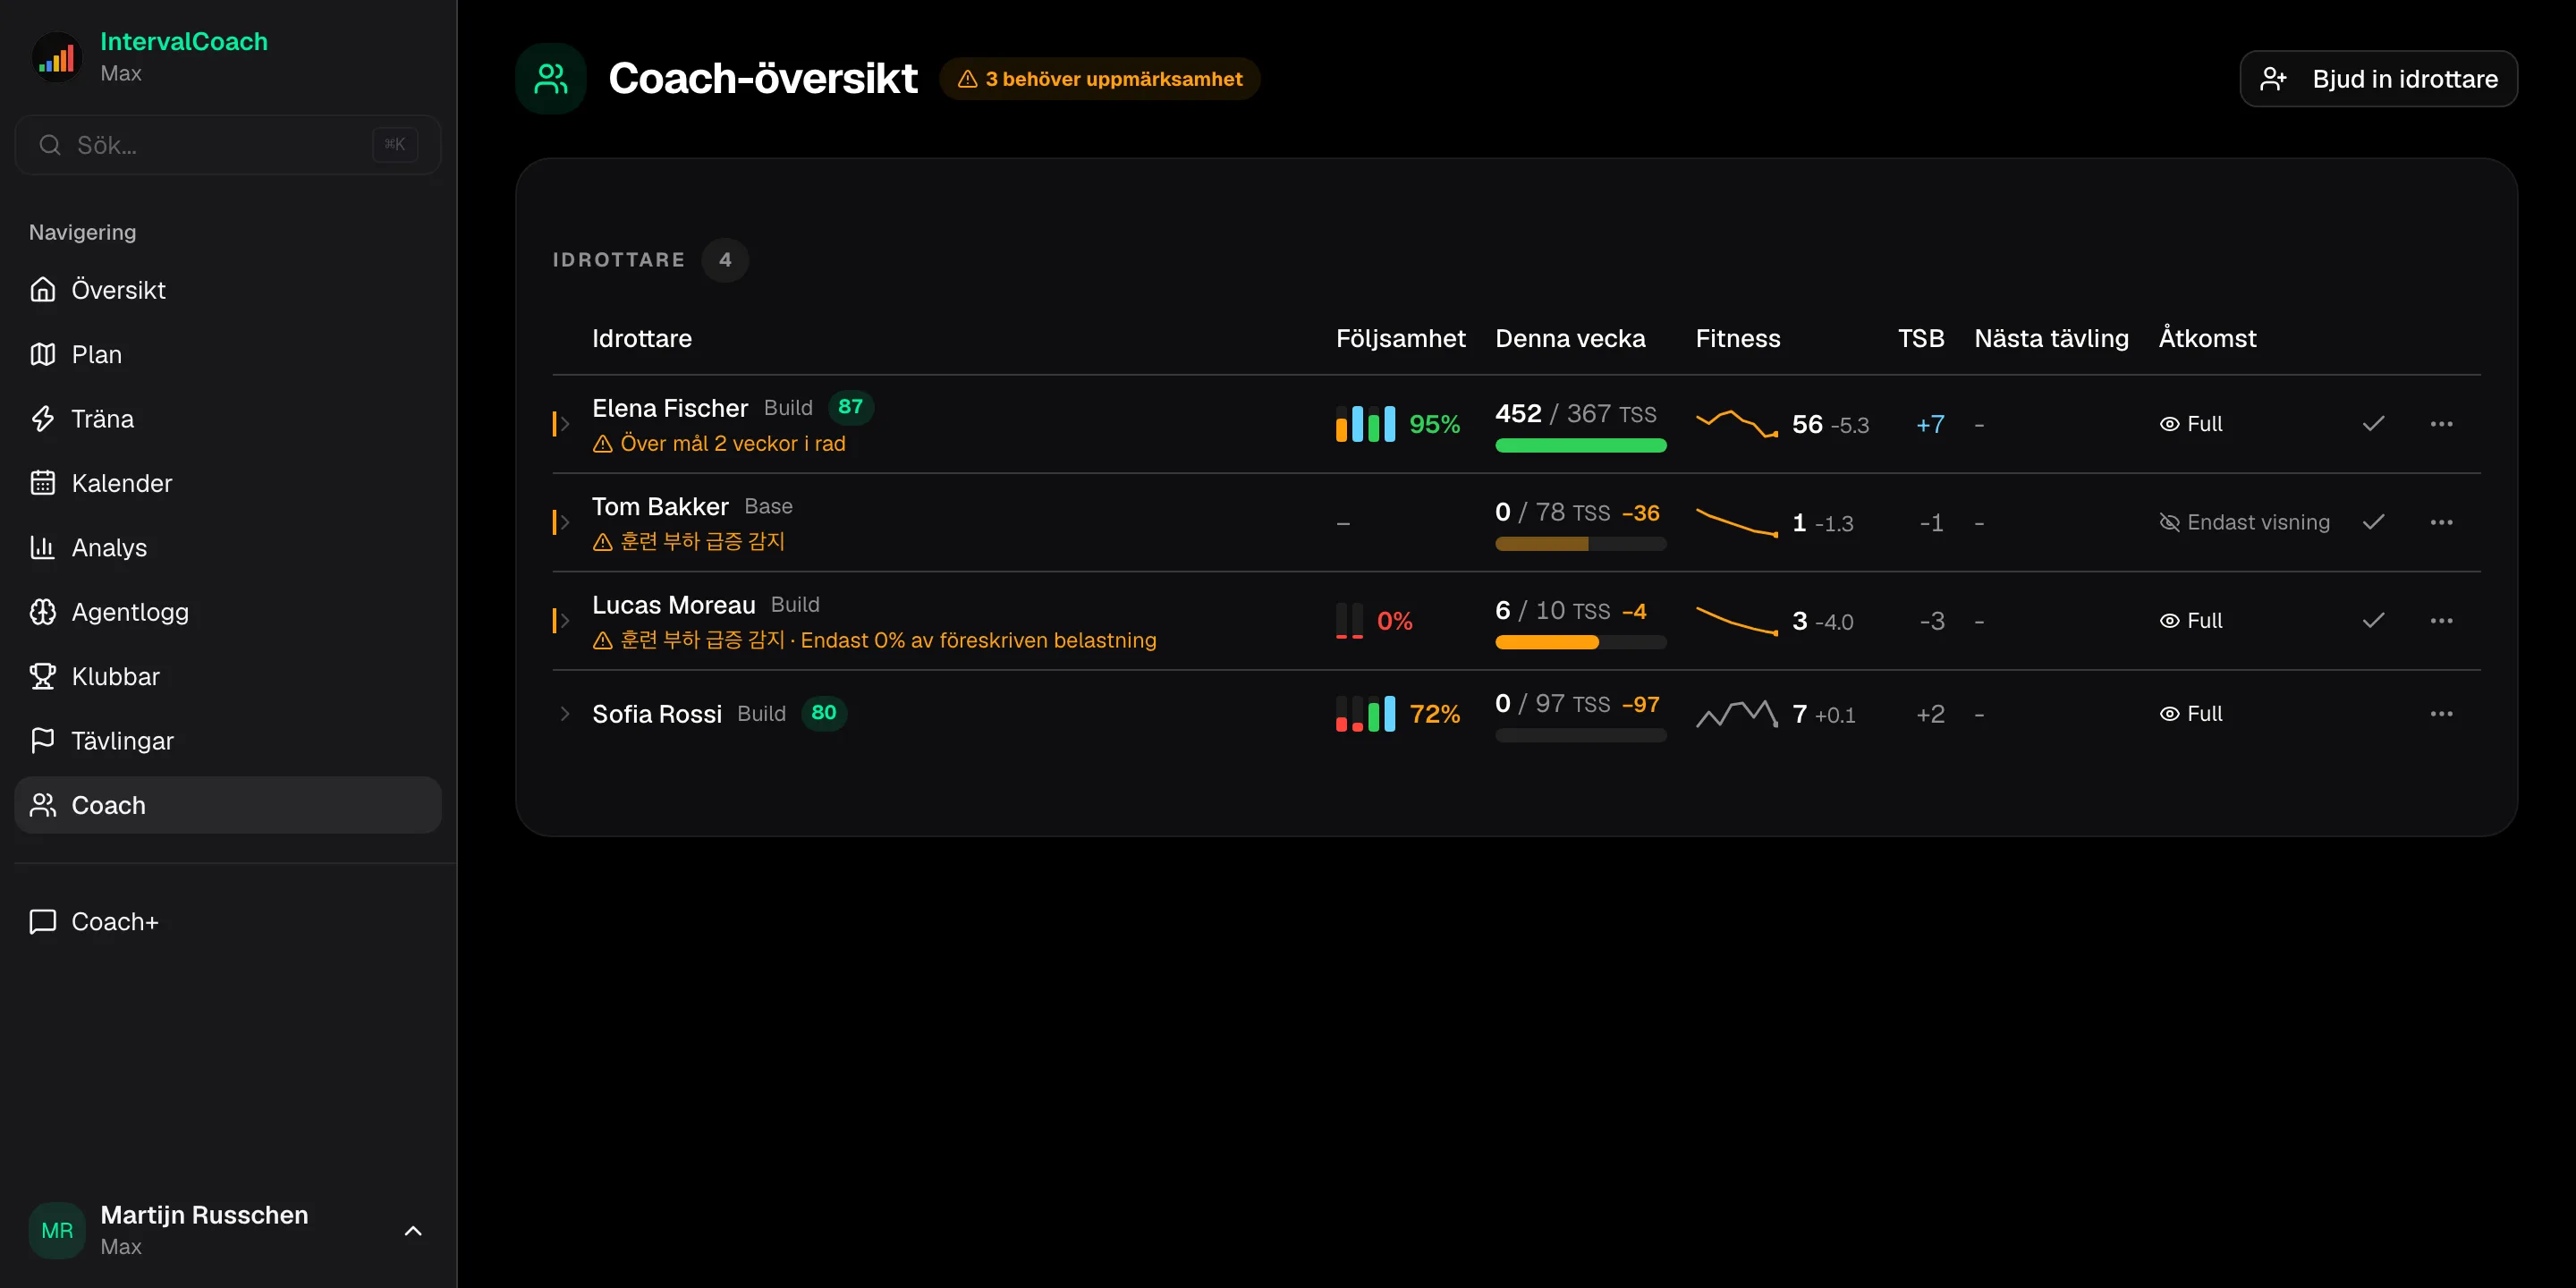Click the IntervalCoach logo icon
Screen dimensions: 2576x1288
pyautogui.click(x=56, y=57)
